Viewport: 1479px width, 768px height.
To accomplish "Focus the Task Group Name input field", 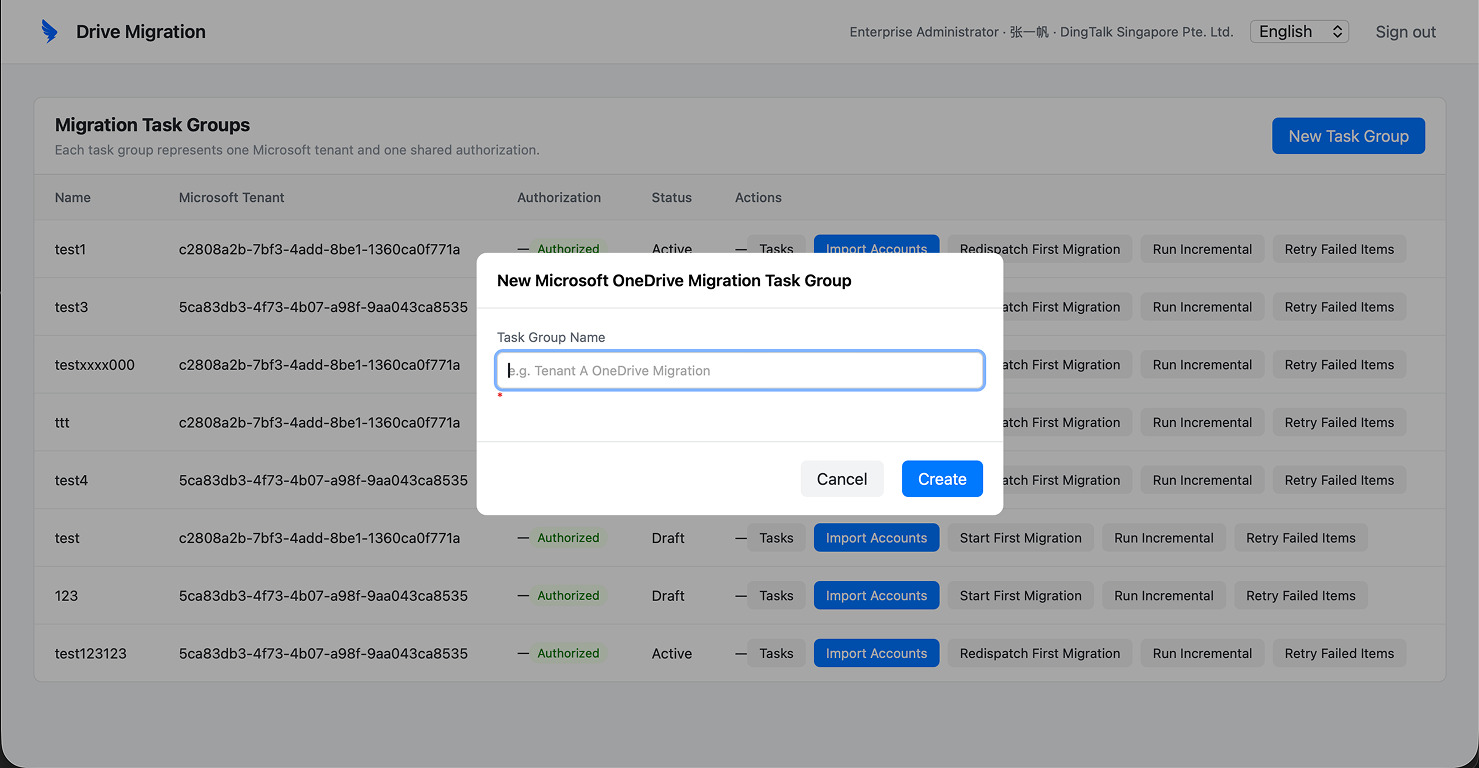I will (x=740, y=370).
